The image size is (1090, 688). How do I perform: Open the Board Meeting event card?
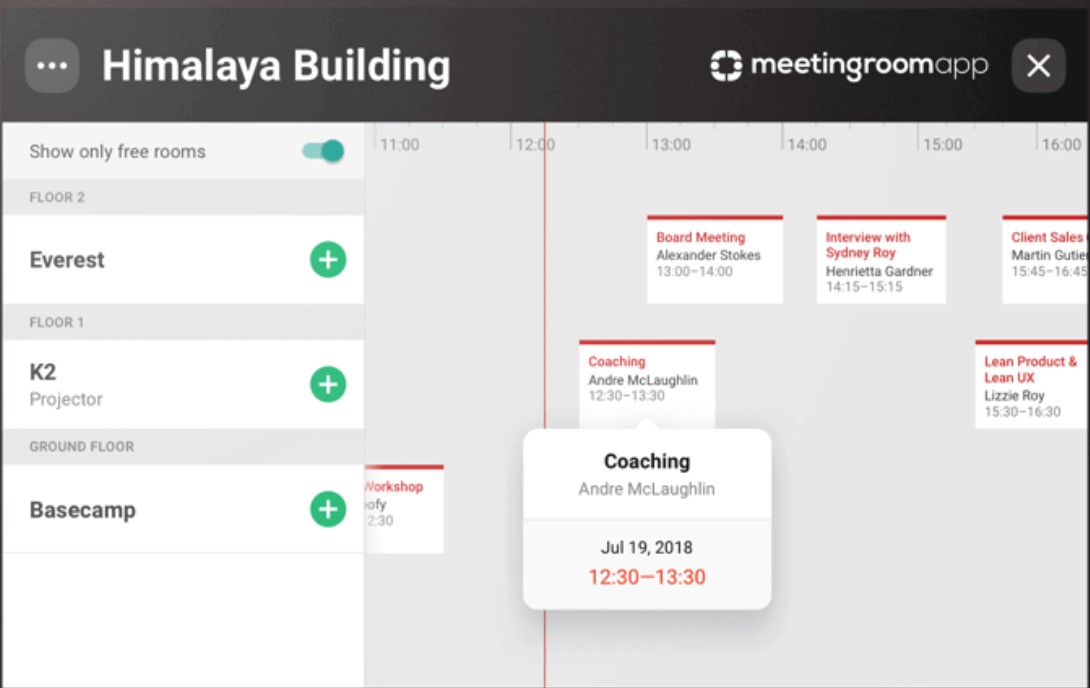pyautogui.click(x=715, y=258)
